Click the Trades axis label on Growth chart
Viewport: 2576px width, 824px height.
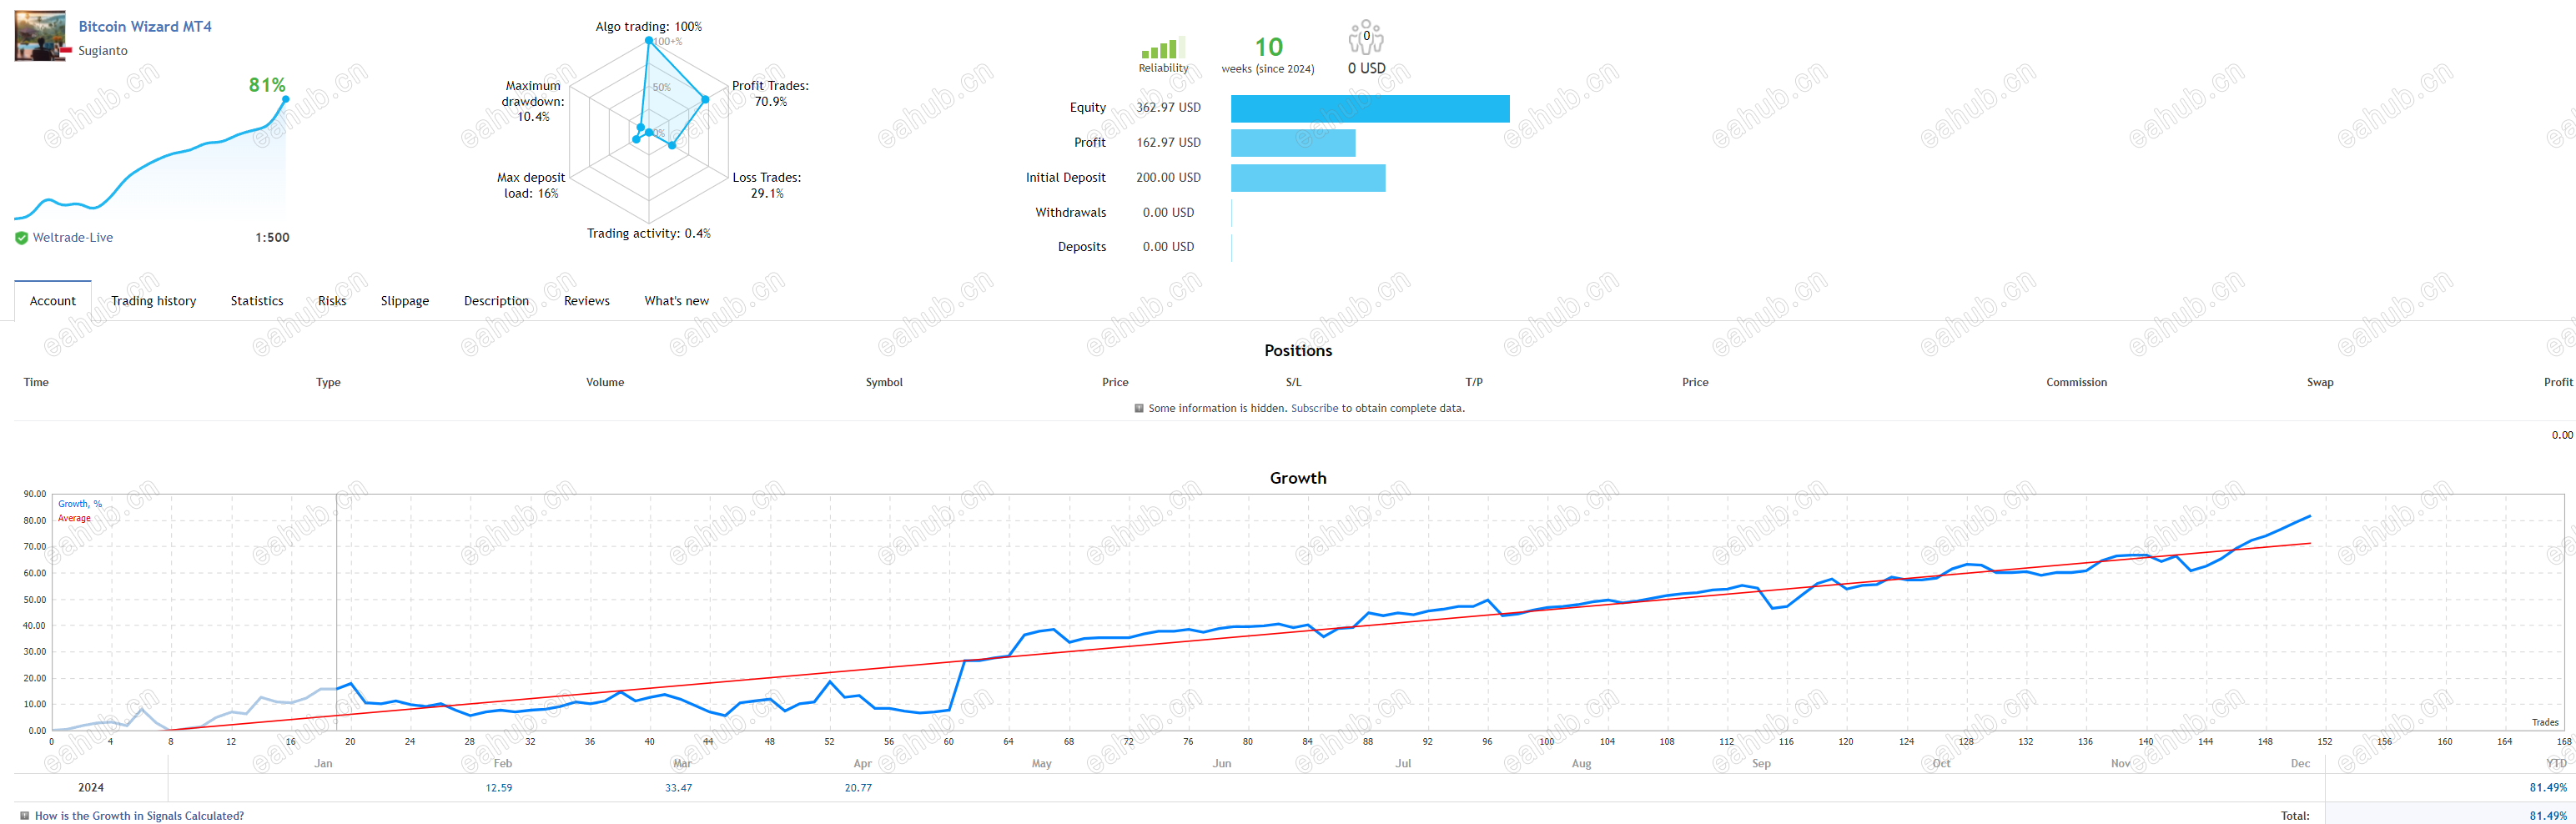click(x=2545, y=723)
